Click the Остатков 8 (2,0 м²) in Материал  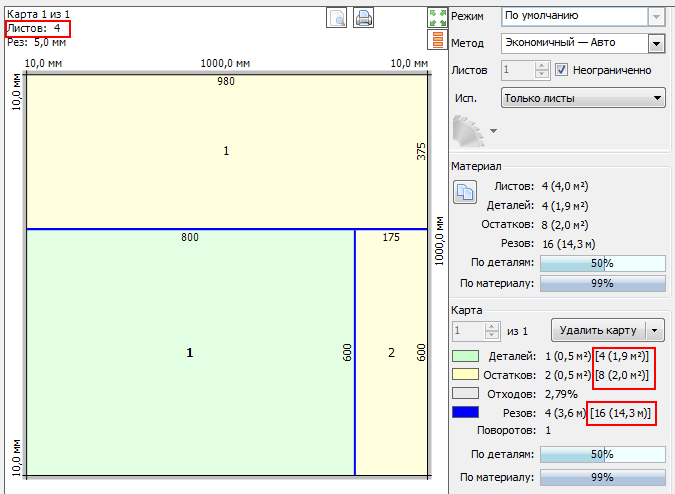pyautogui.click(x=565, y=225)
